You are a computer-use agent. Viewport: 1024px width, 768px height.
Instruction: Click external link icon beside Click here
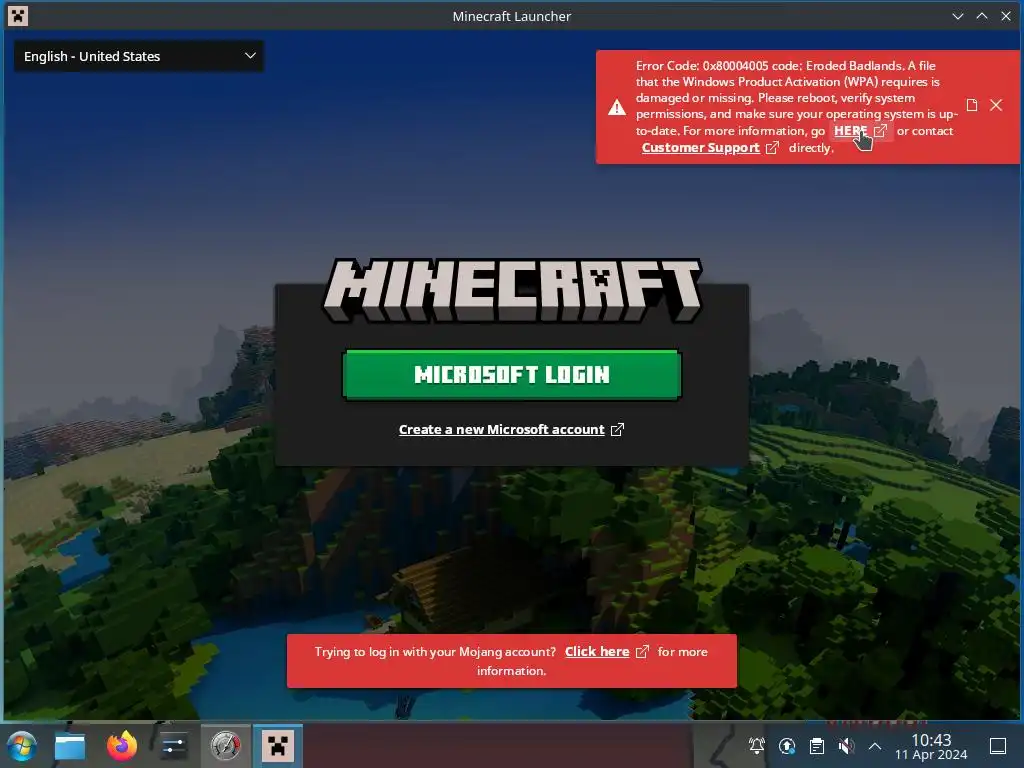coord(643,652)
